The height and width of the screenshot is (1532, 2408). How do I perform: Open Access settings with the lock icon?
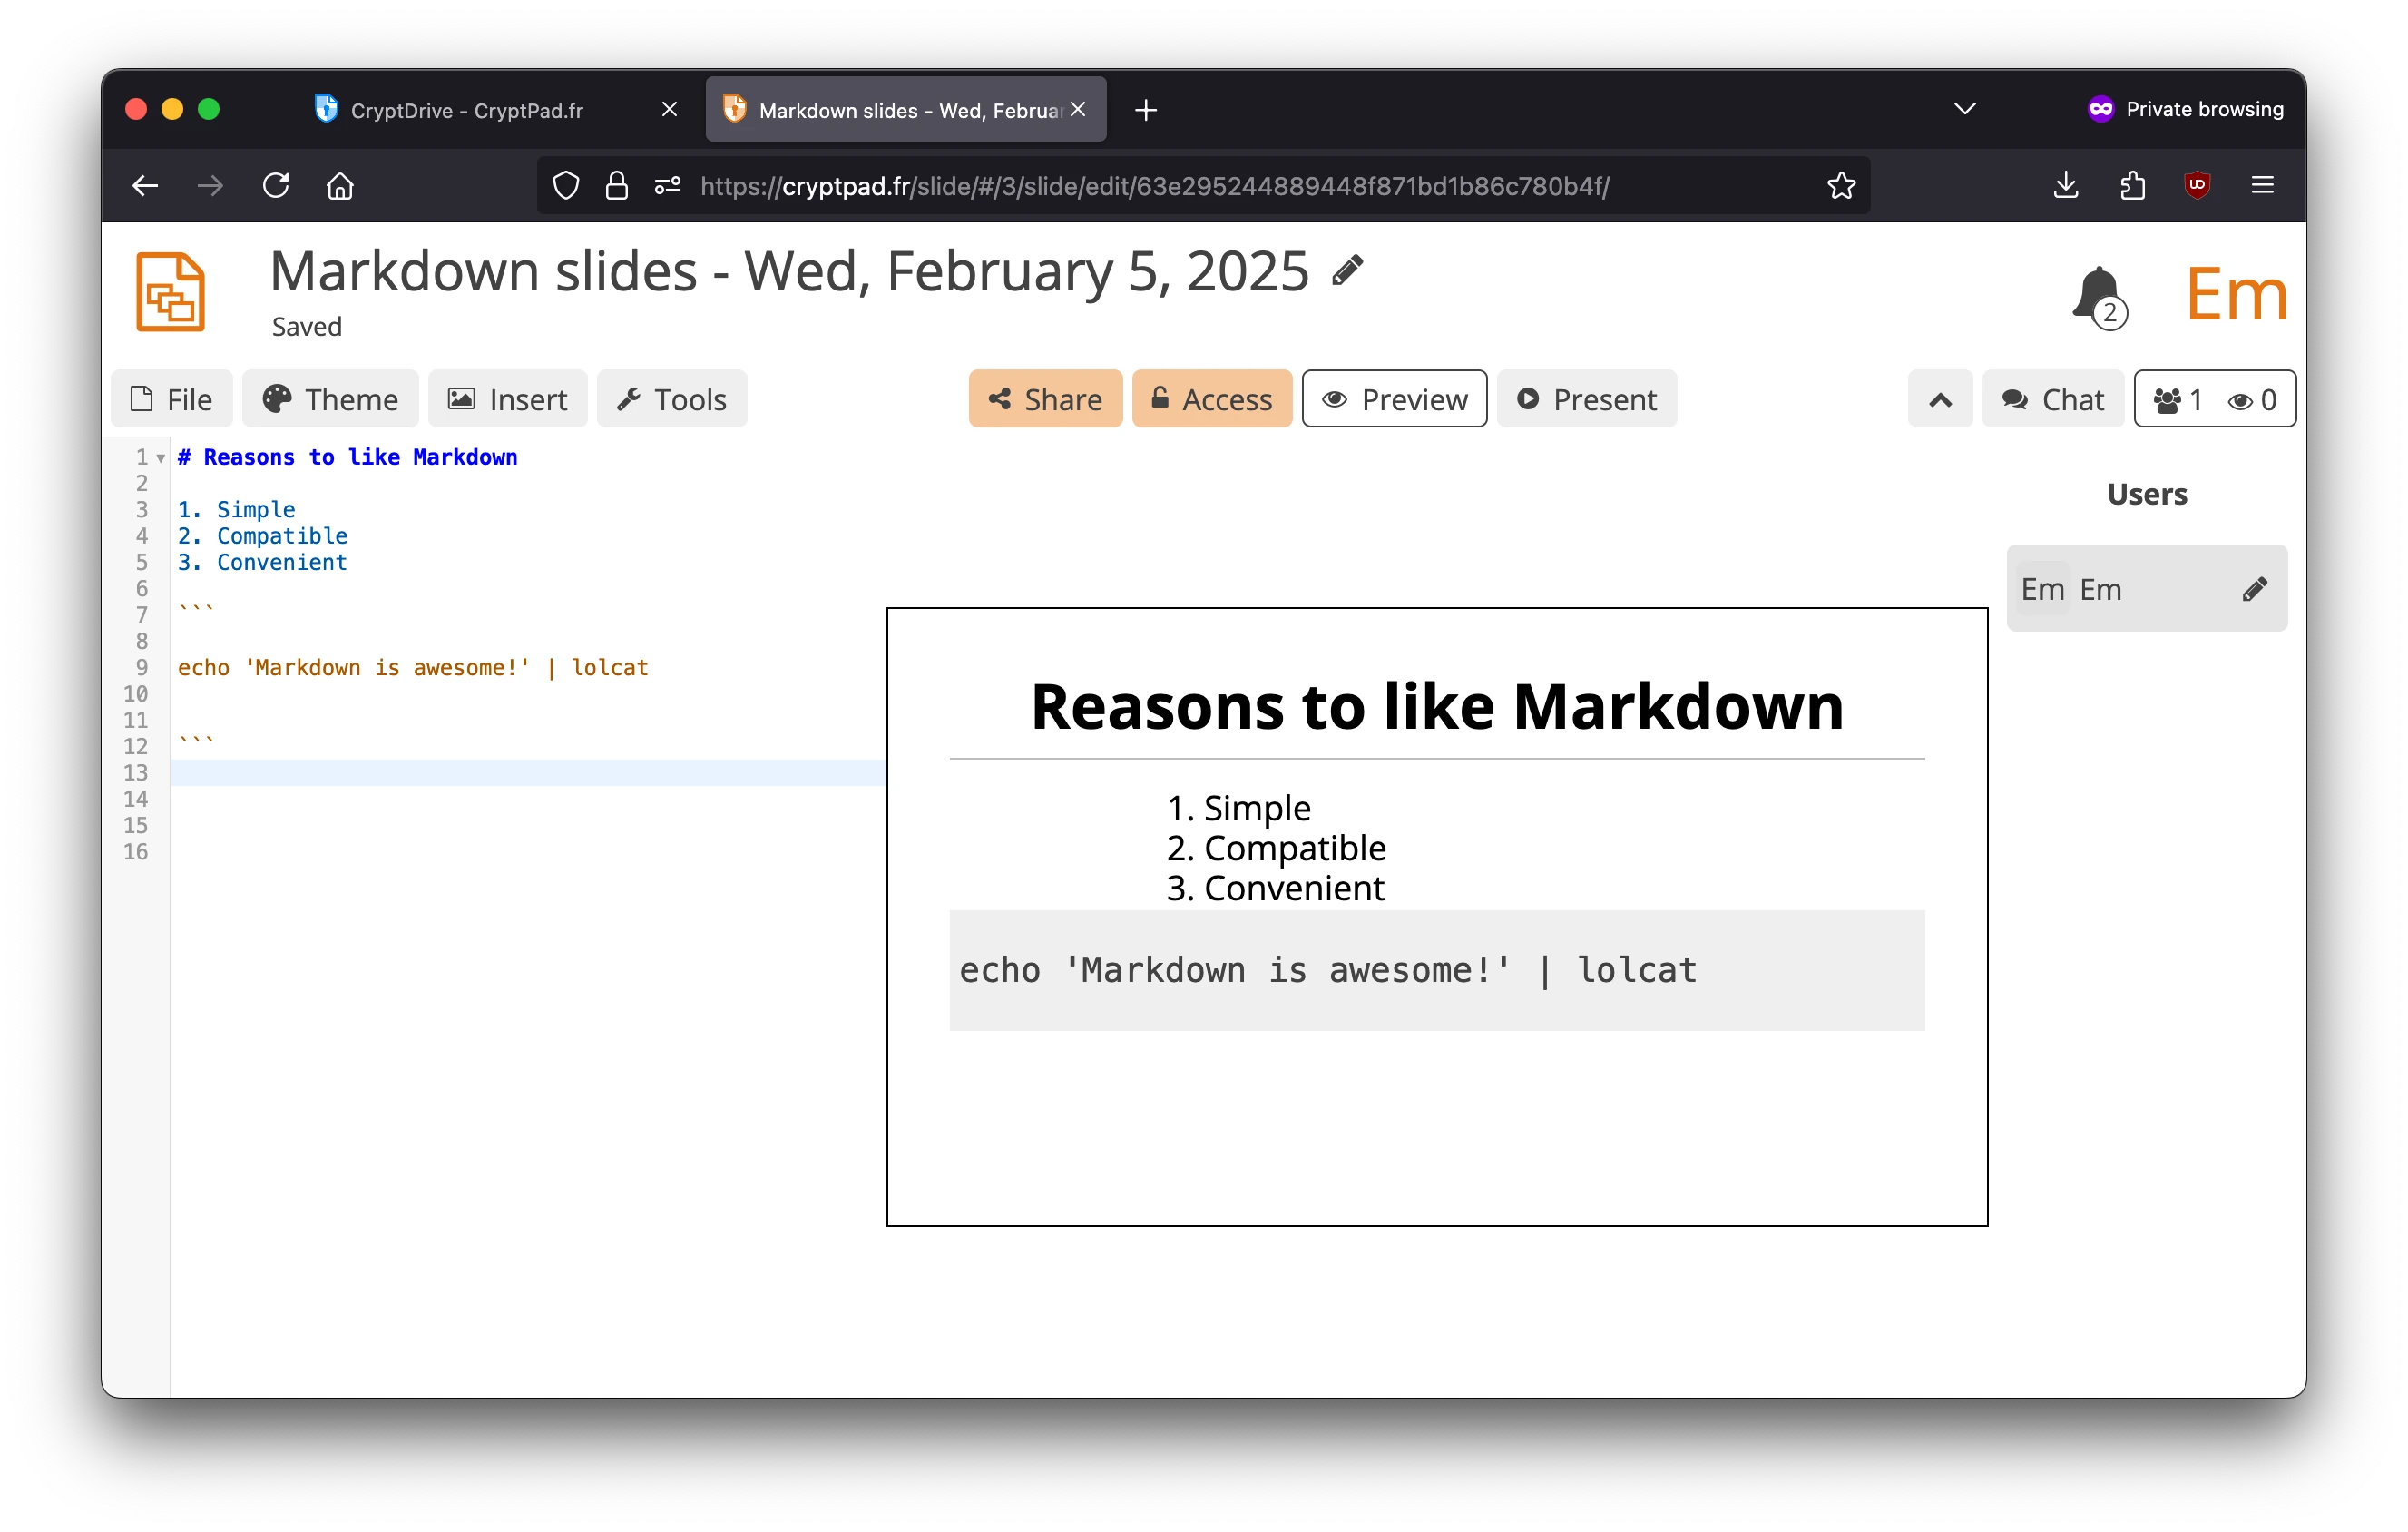coord(1160,398)
